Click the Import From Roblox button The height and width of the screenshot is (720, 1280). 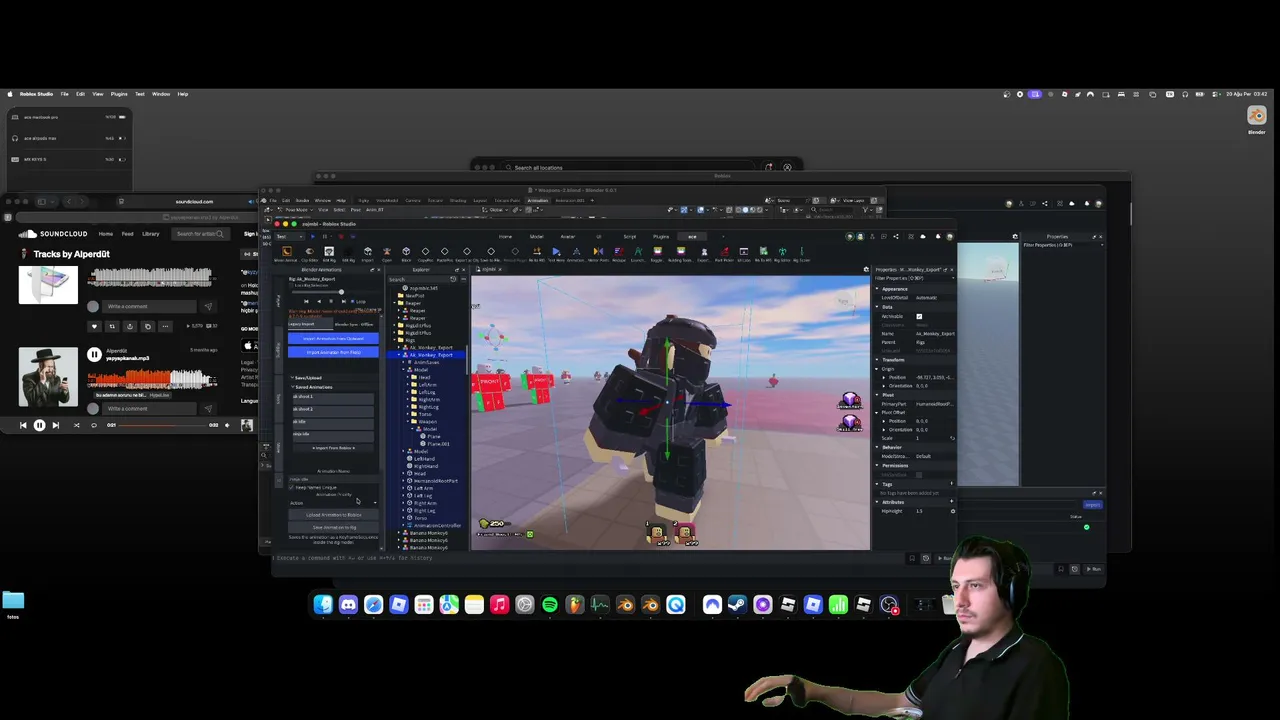coord(333,447)
